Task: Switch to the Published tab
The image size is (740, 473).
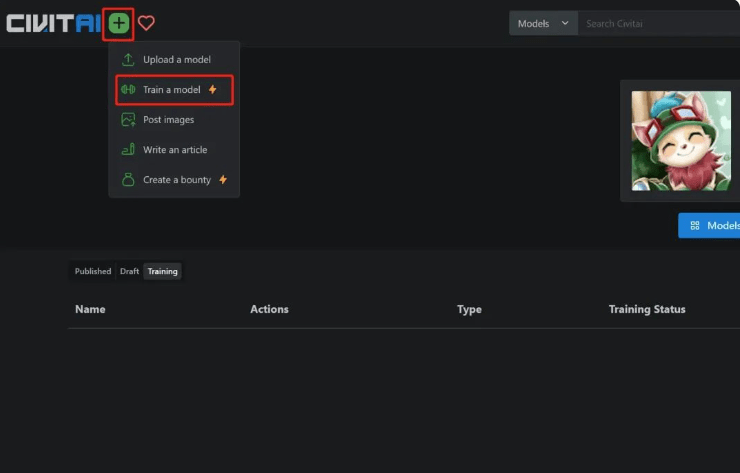Action: 93,271
